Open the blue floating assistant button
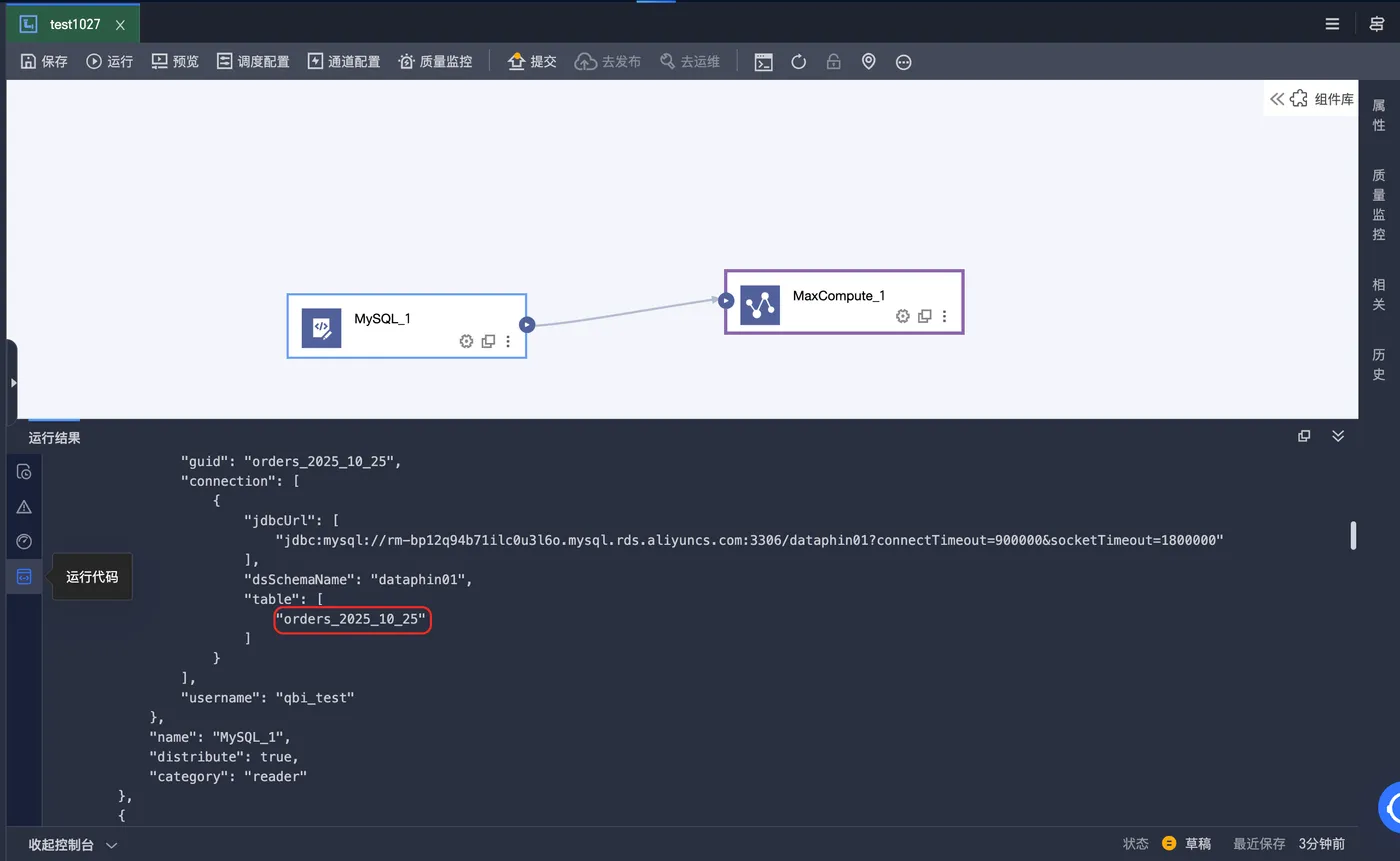 click(1390, 808)
